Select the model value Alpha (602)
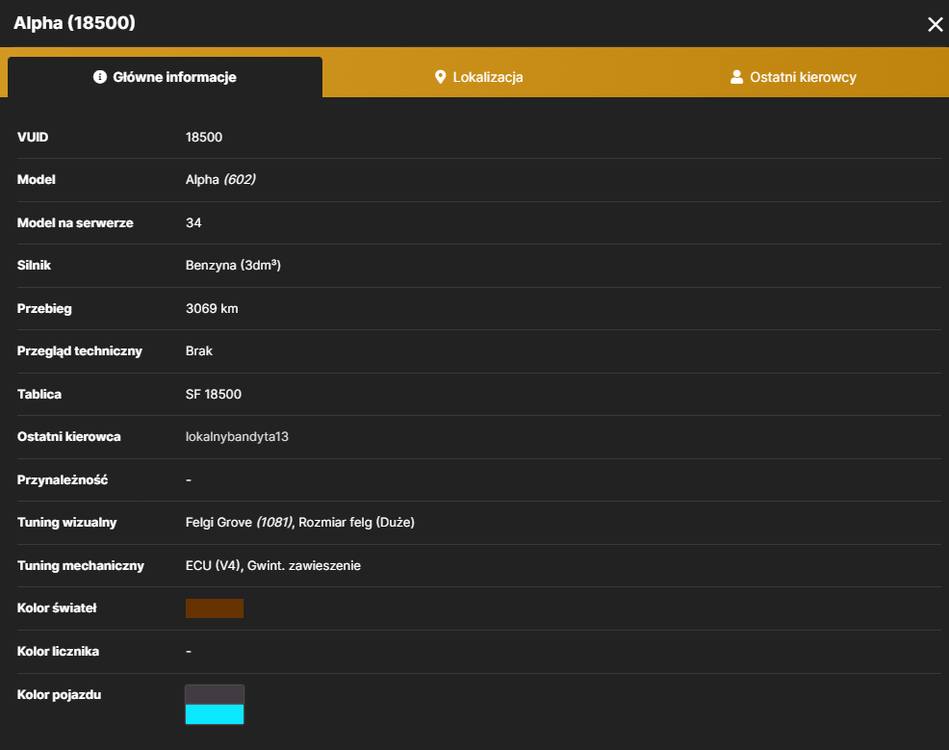Viewport: 949px width, 750px height. coord(220,179)
